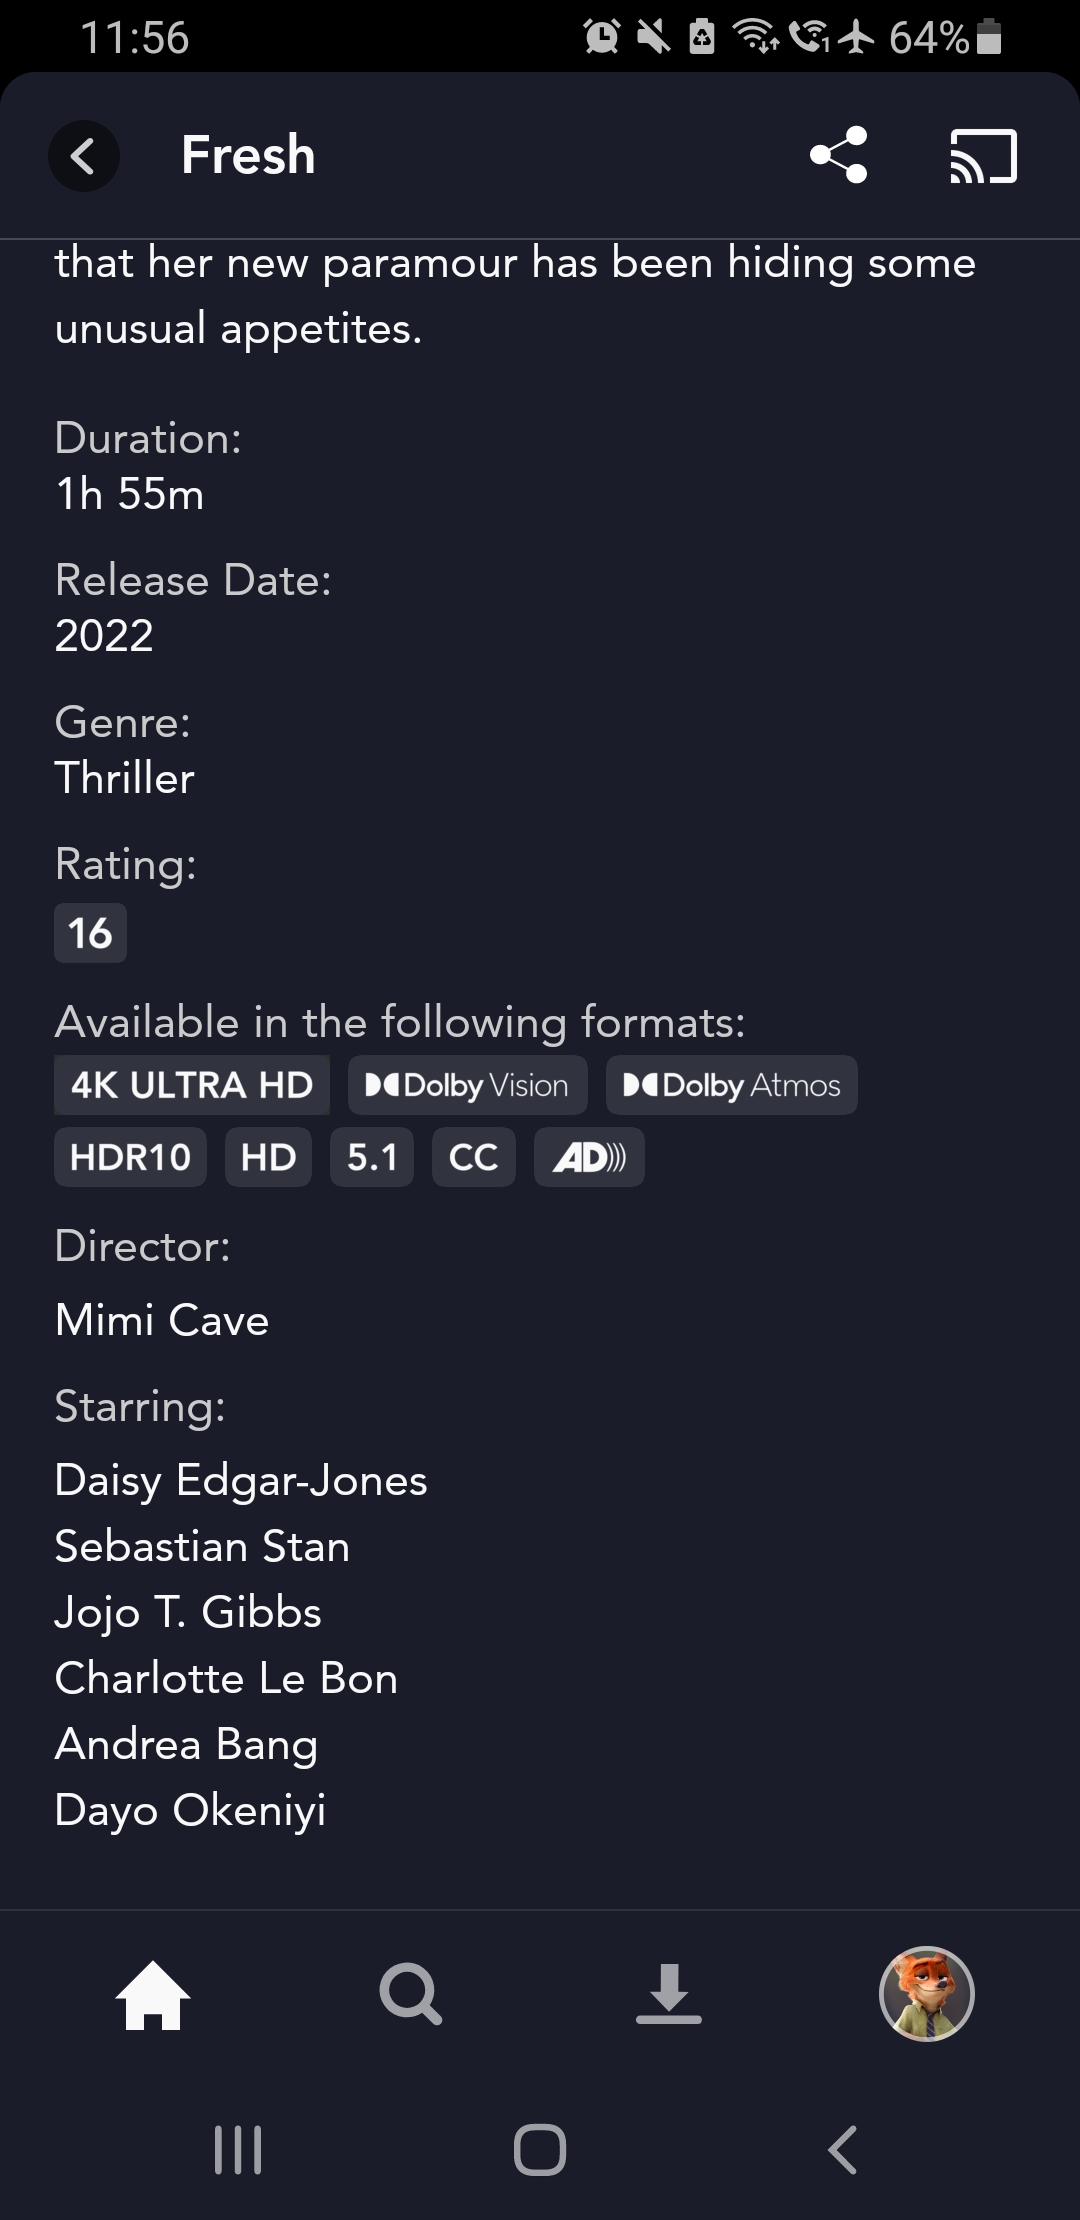1080x2220 pixels.
Task: Select cast member Daisy Edgar-Jones
Action: click(241, 1480)
